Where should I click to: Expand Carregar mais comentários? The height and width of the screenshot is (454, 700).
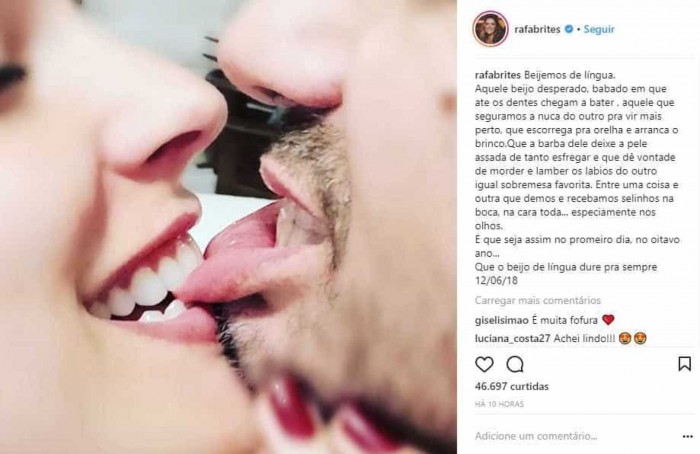[x=538, y=300]
